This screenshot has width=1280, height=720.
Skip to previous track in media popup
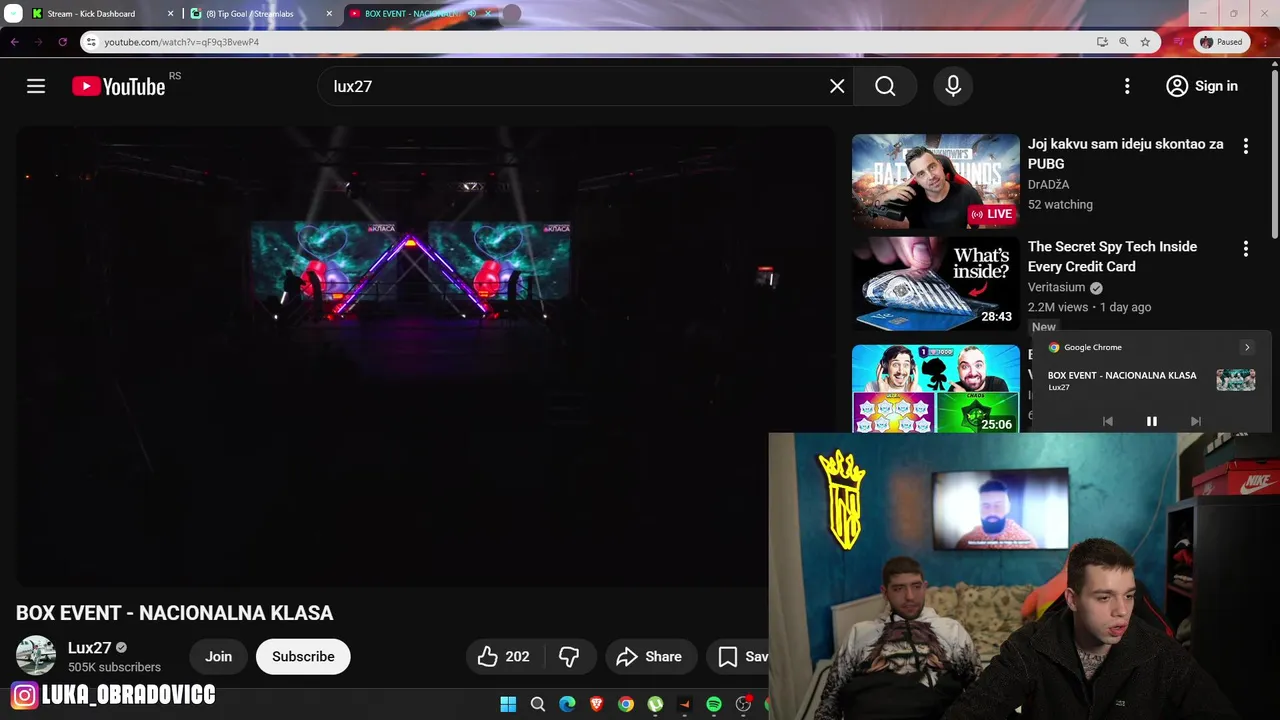tap(1107, 421)
